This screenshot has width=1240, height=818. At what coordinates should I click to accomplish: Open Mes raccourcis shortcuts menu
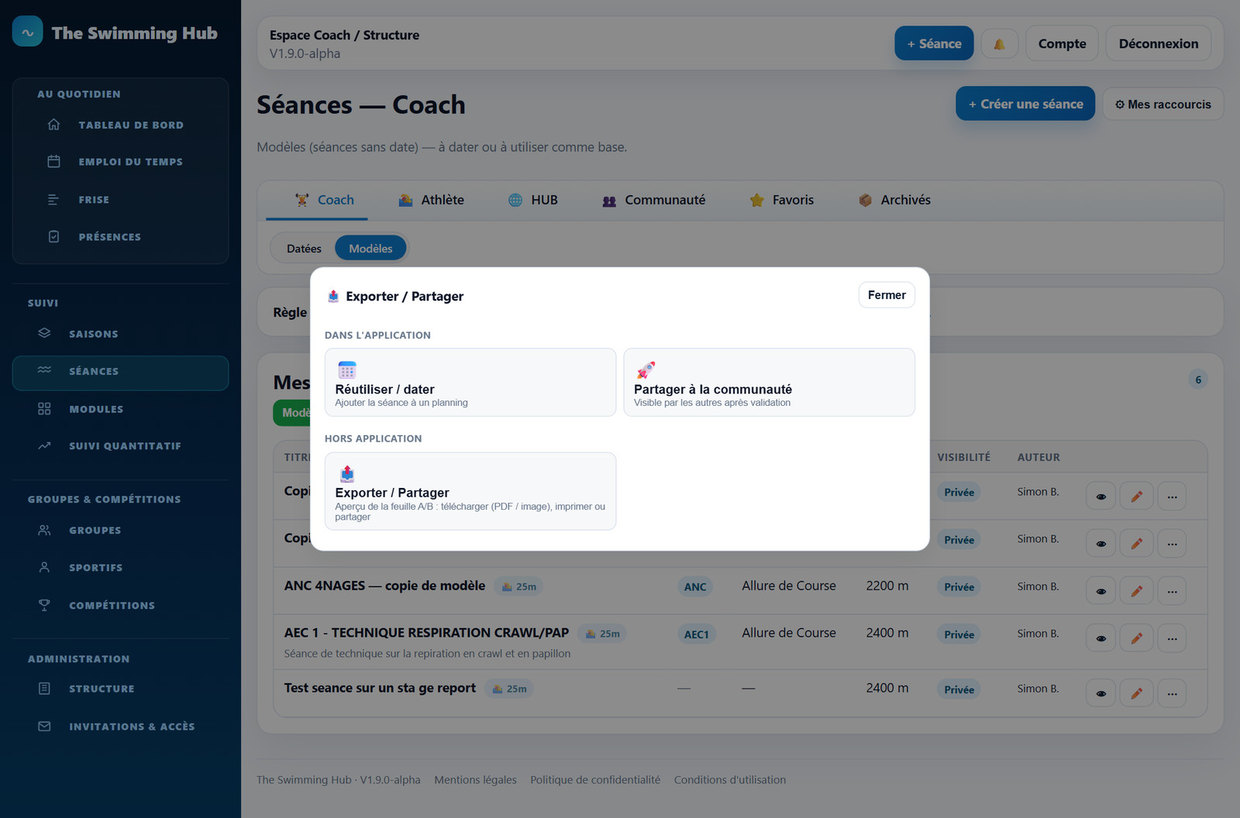coord(1163,104)
